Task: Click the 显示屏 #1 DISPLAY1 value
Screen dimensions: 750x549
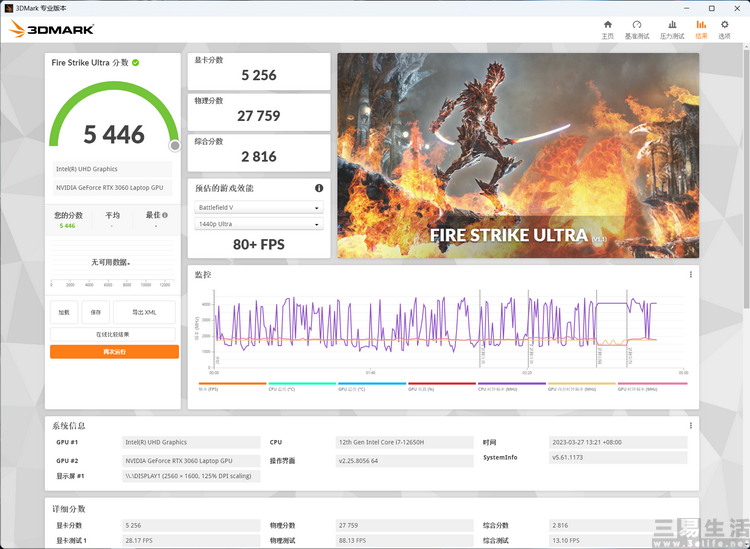Action: (191, 476)
